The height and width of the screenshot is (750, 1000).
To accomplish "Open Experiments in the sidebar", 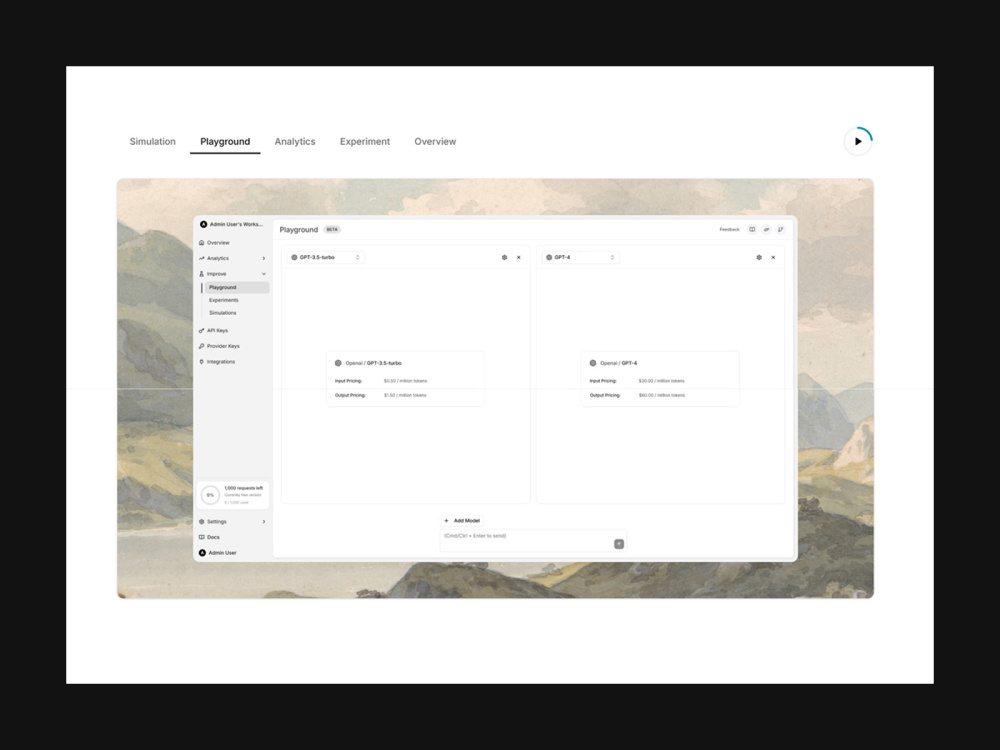I will coord(224,300).
